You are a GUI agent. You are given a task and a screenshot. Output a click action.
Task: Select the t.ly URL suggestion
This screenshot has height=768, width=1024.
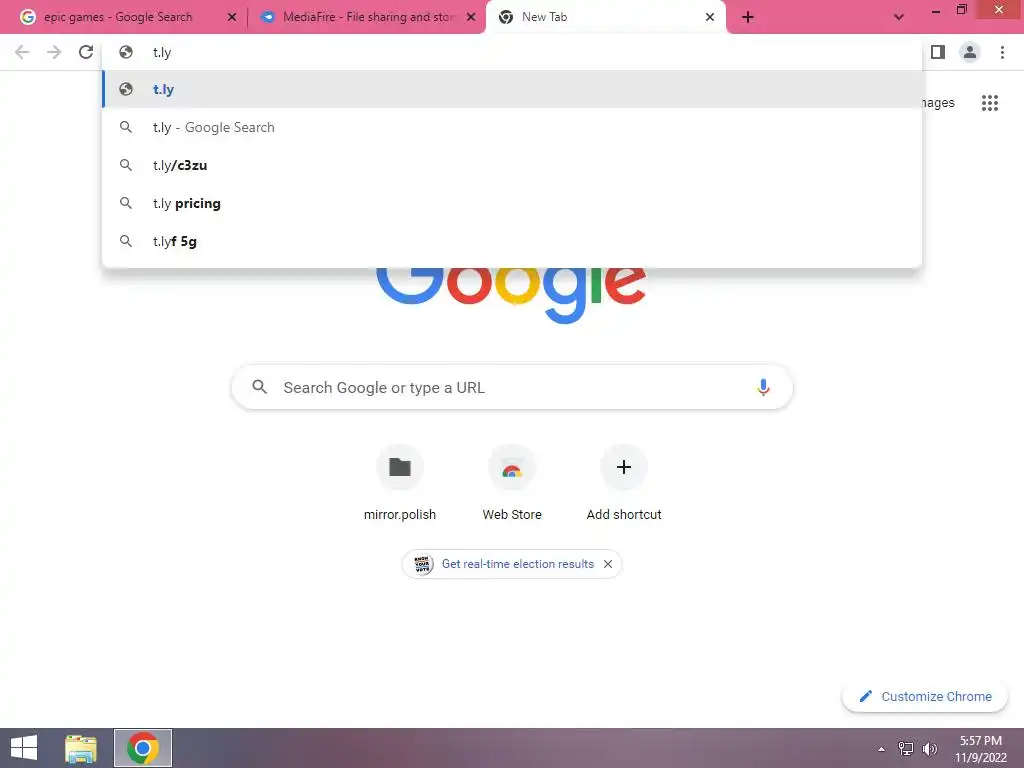512,89
